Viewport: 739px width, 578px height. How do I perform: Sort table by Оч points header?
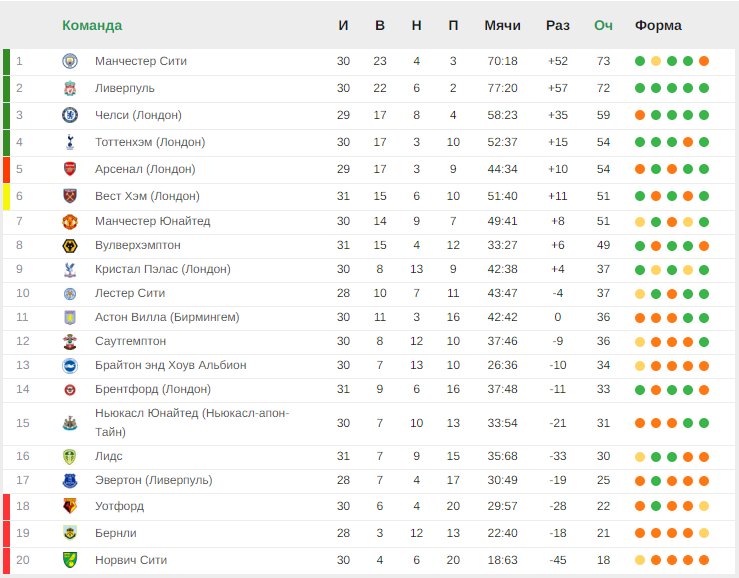(603, 25)
